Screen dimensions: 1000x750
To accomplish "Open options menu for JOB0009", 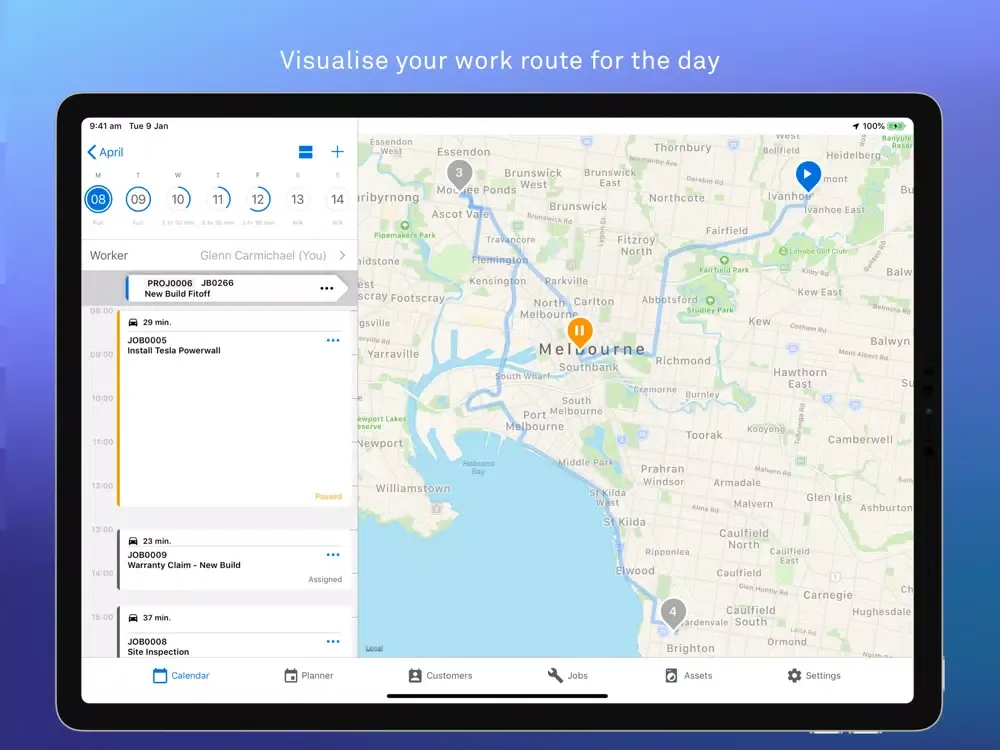I will 333,555.
